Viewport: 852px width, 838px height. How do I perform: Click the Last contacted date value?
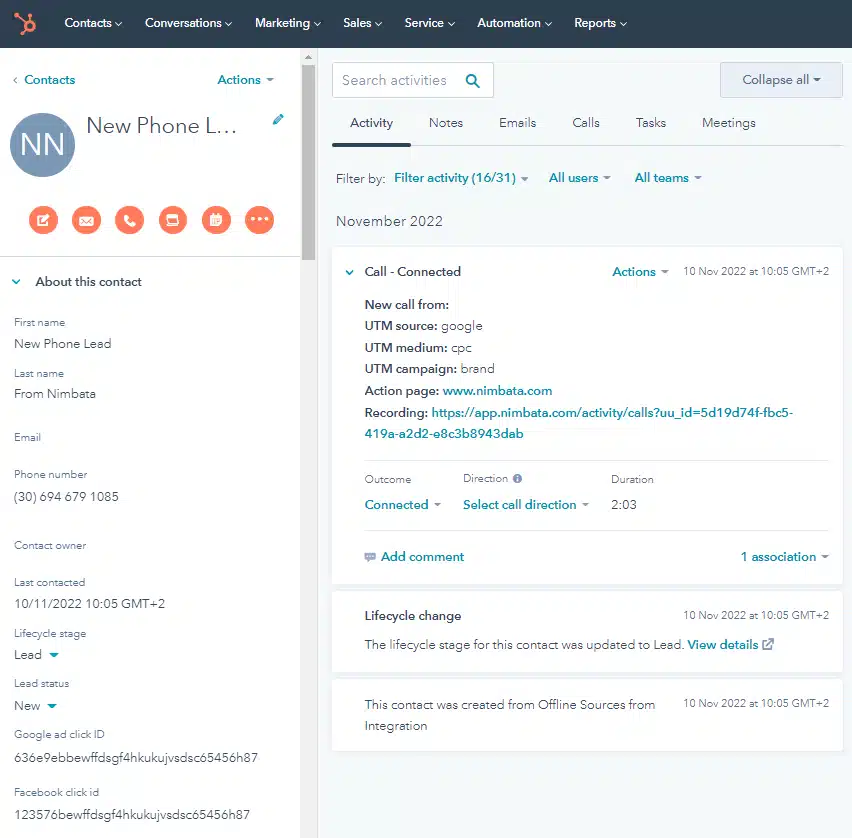[89, 604]
